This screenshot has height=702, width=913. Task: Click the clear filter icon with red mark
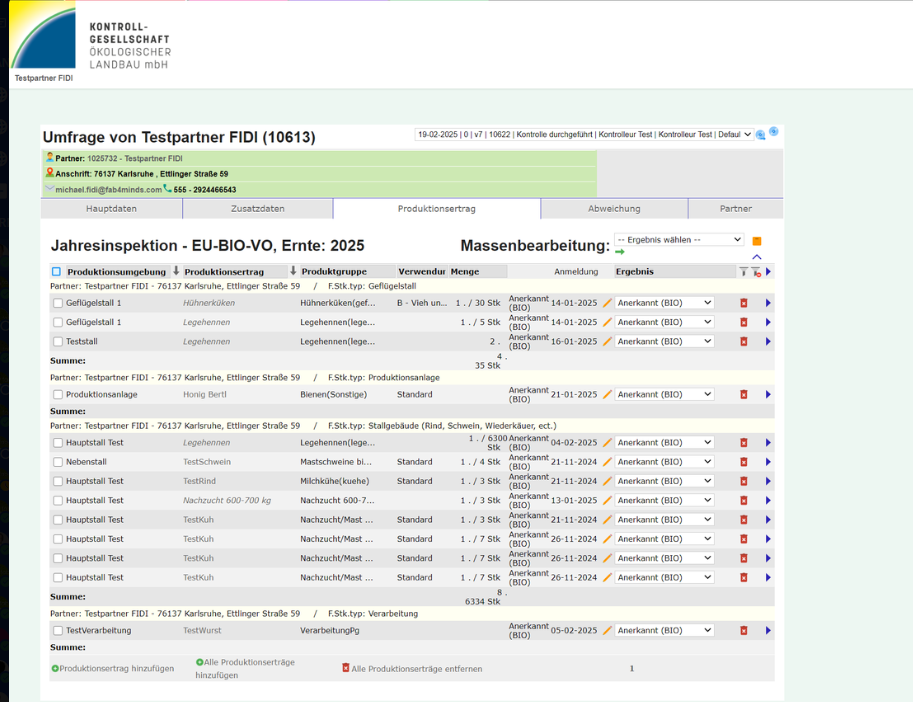[x=756, y=272]
